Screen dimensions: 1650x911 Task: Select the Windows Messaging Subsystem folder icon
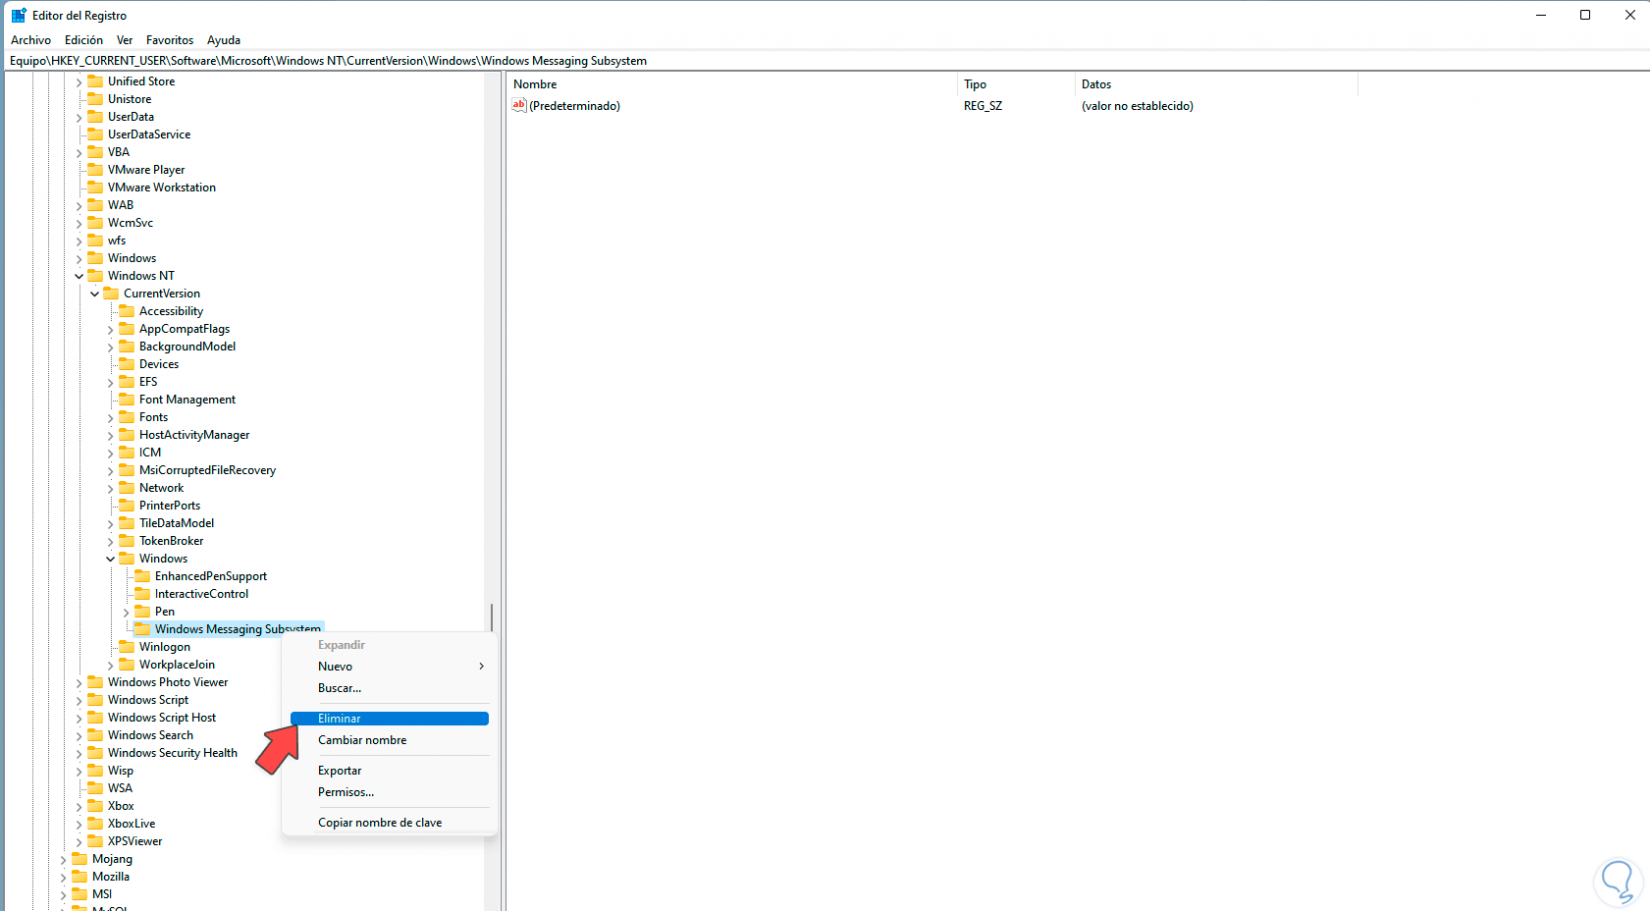[x=143, y=629]
